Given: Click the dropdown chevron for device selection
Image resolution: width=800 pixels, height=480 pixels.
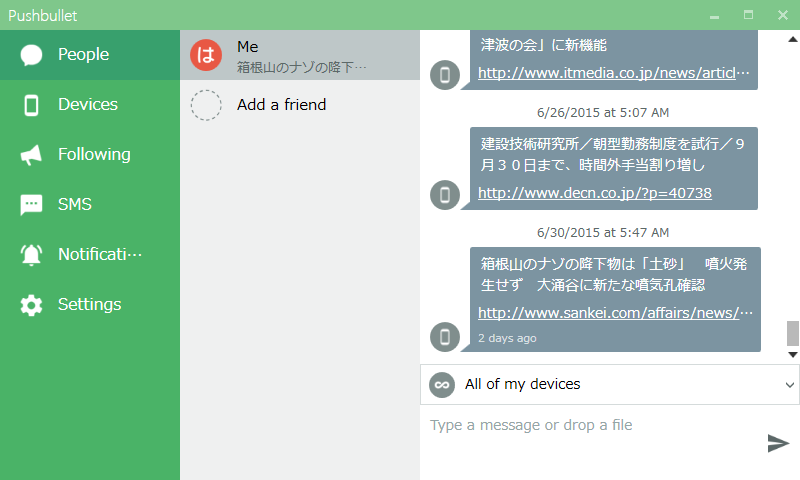Looking at the screenshot, I should pyautogui.click(x=789, y=385).
